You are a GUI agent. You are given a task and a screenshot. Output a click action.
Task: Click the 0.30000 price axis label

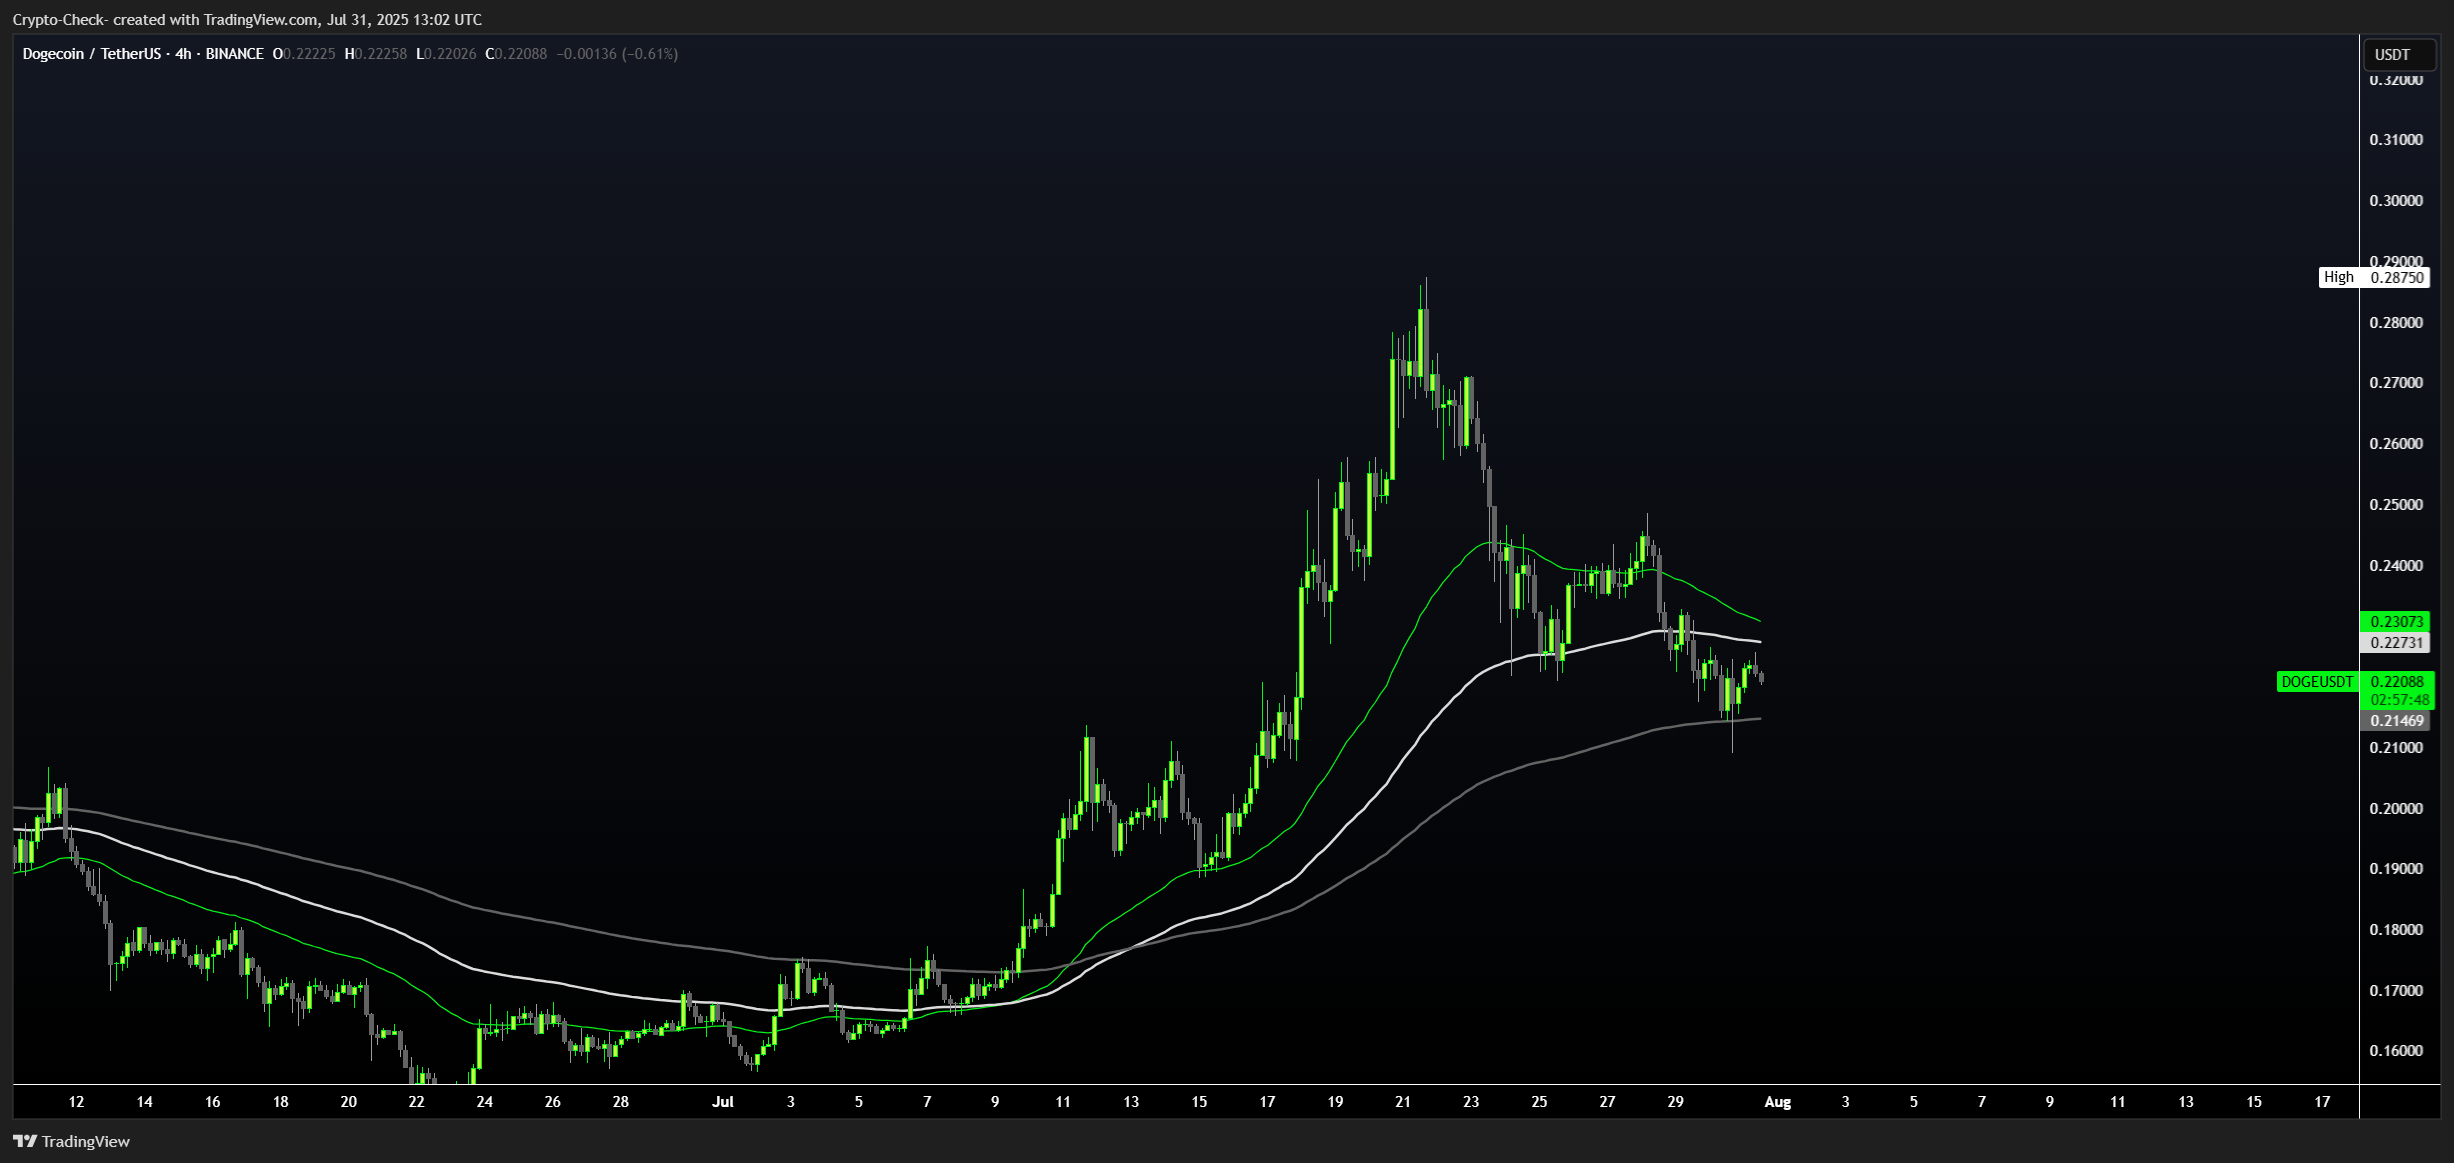coord(2396,200)
